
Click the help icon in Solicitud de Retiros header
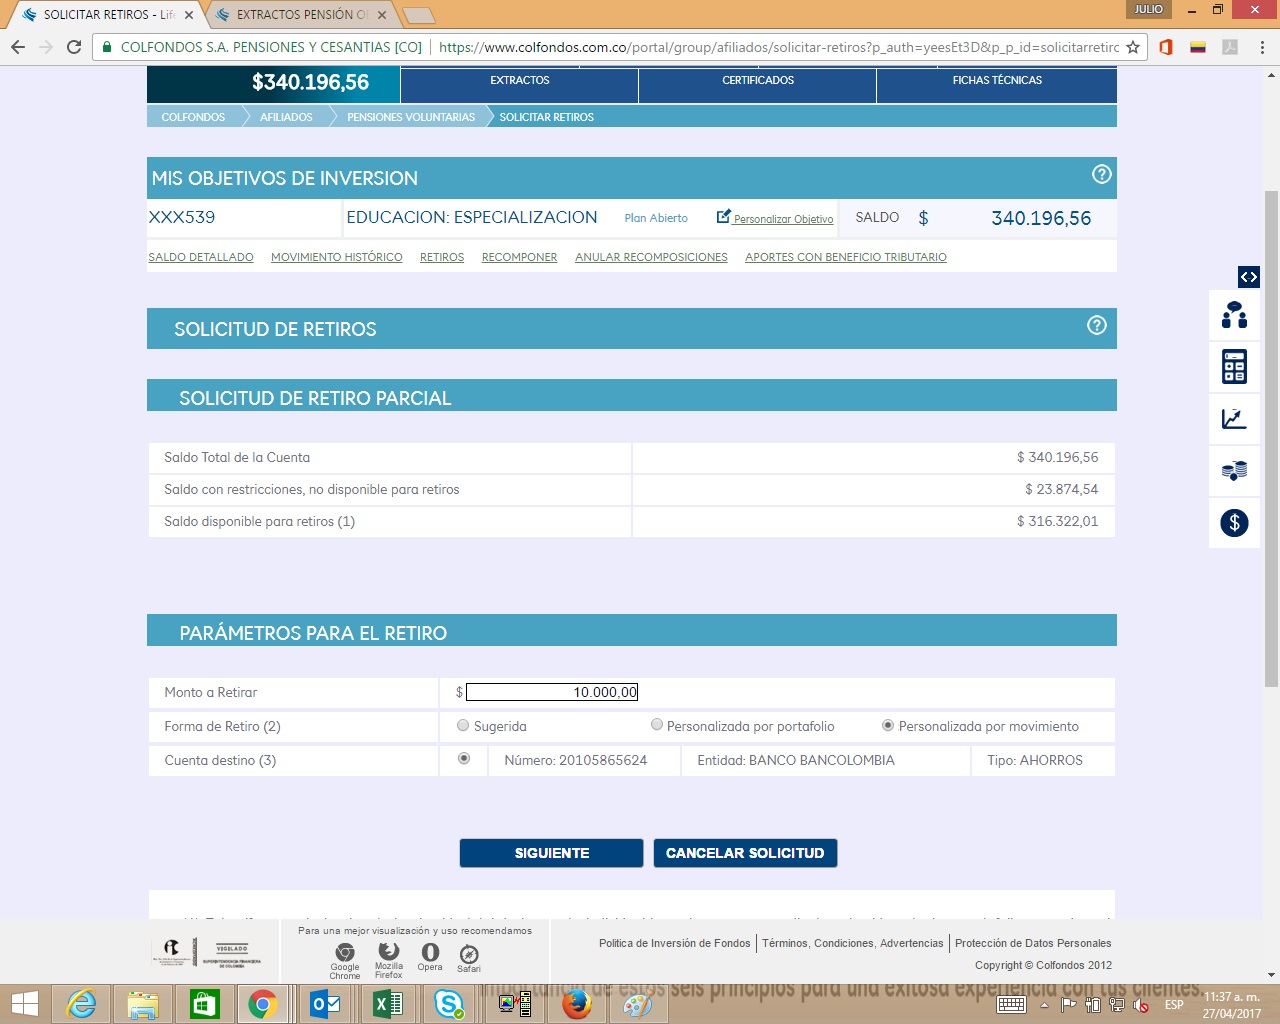click(1097, 325)
